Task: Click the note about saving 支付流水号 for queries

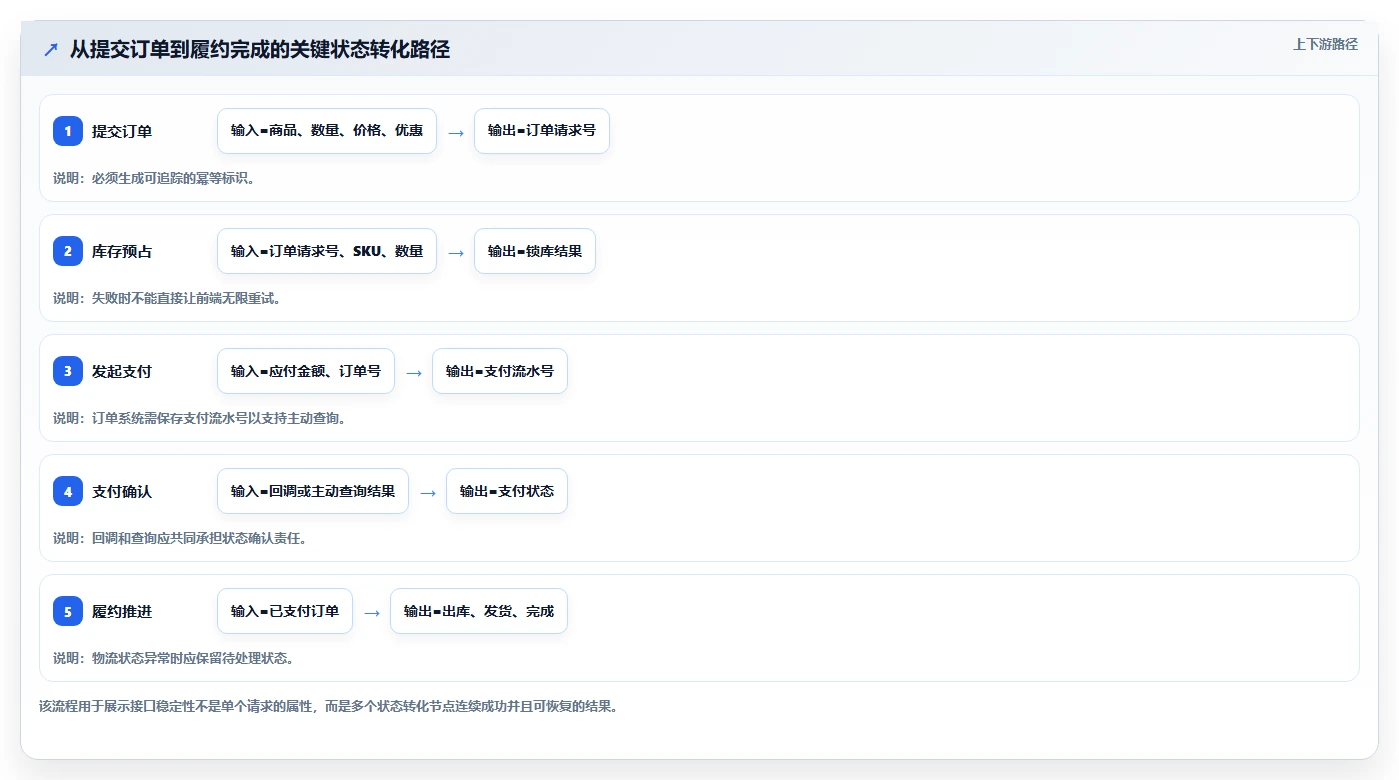Action: click(200, 418)
